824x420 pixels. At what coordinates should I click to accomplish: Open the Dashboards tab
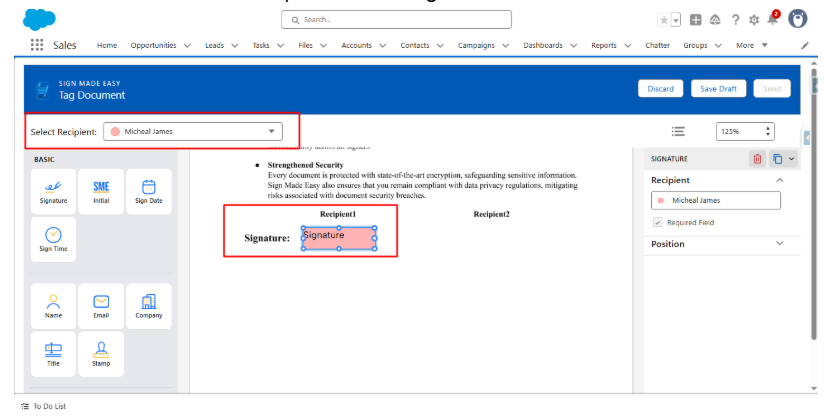click(x=543, y=45)
